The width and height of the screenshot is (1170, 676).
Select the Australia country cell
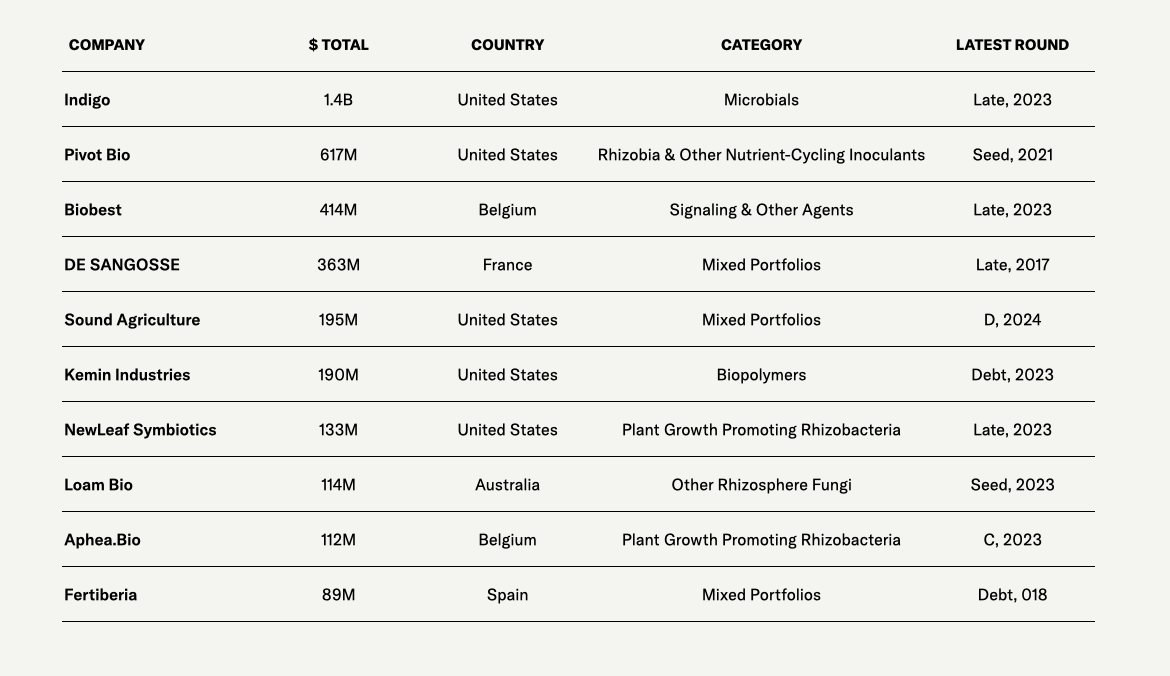pyautogui.click(x=507, y=485)
